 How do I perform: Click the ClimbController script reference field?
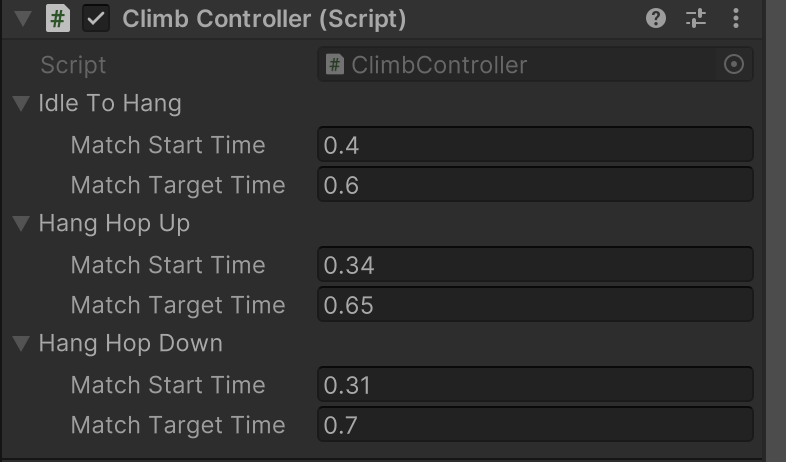[x=520, y=65]
